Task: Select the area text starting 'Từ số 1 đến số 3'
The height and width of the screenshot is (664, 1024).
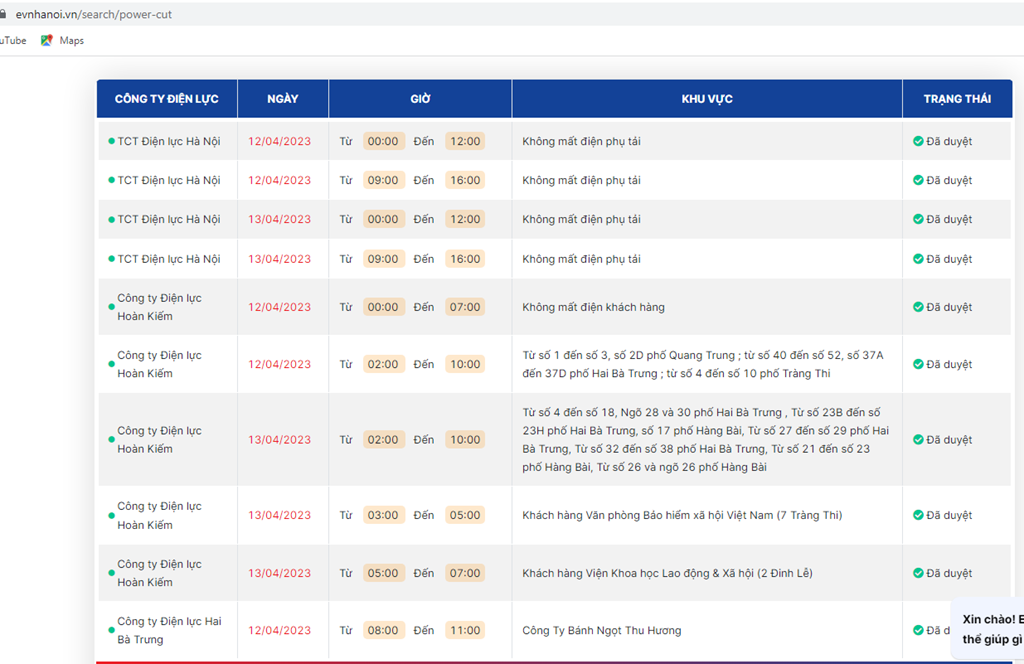Action: pos(703,364)
